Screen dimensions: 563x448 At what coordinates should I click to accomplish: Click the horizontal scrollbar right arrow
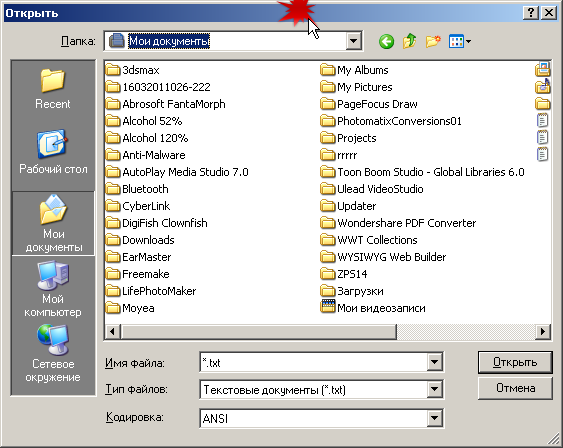(543, 331)
